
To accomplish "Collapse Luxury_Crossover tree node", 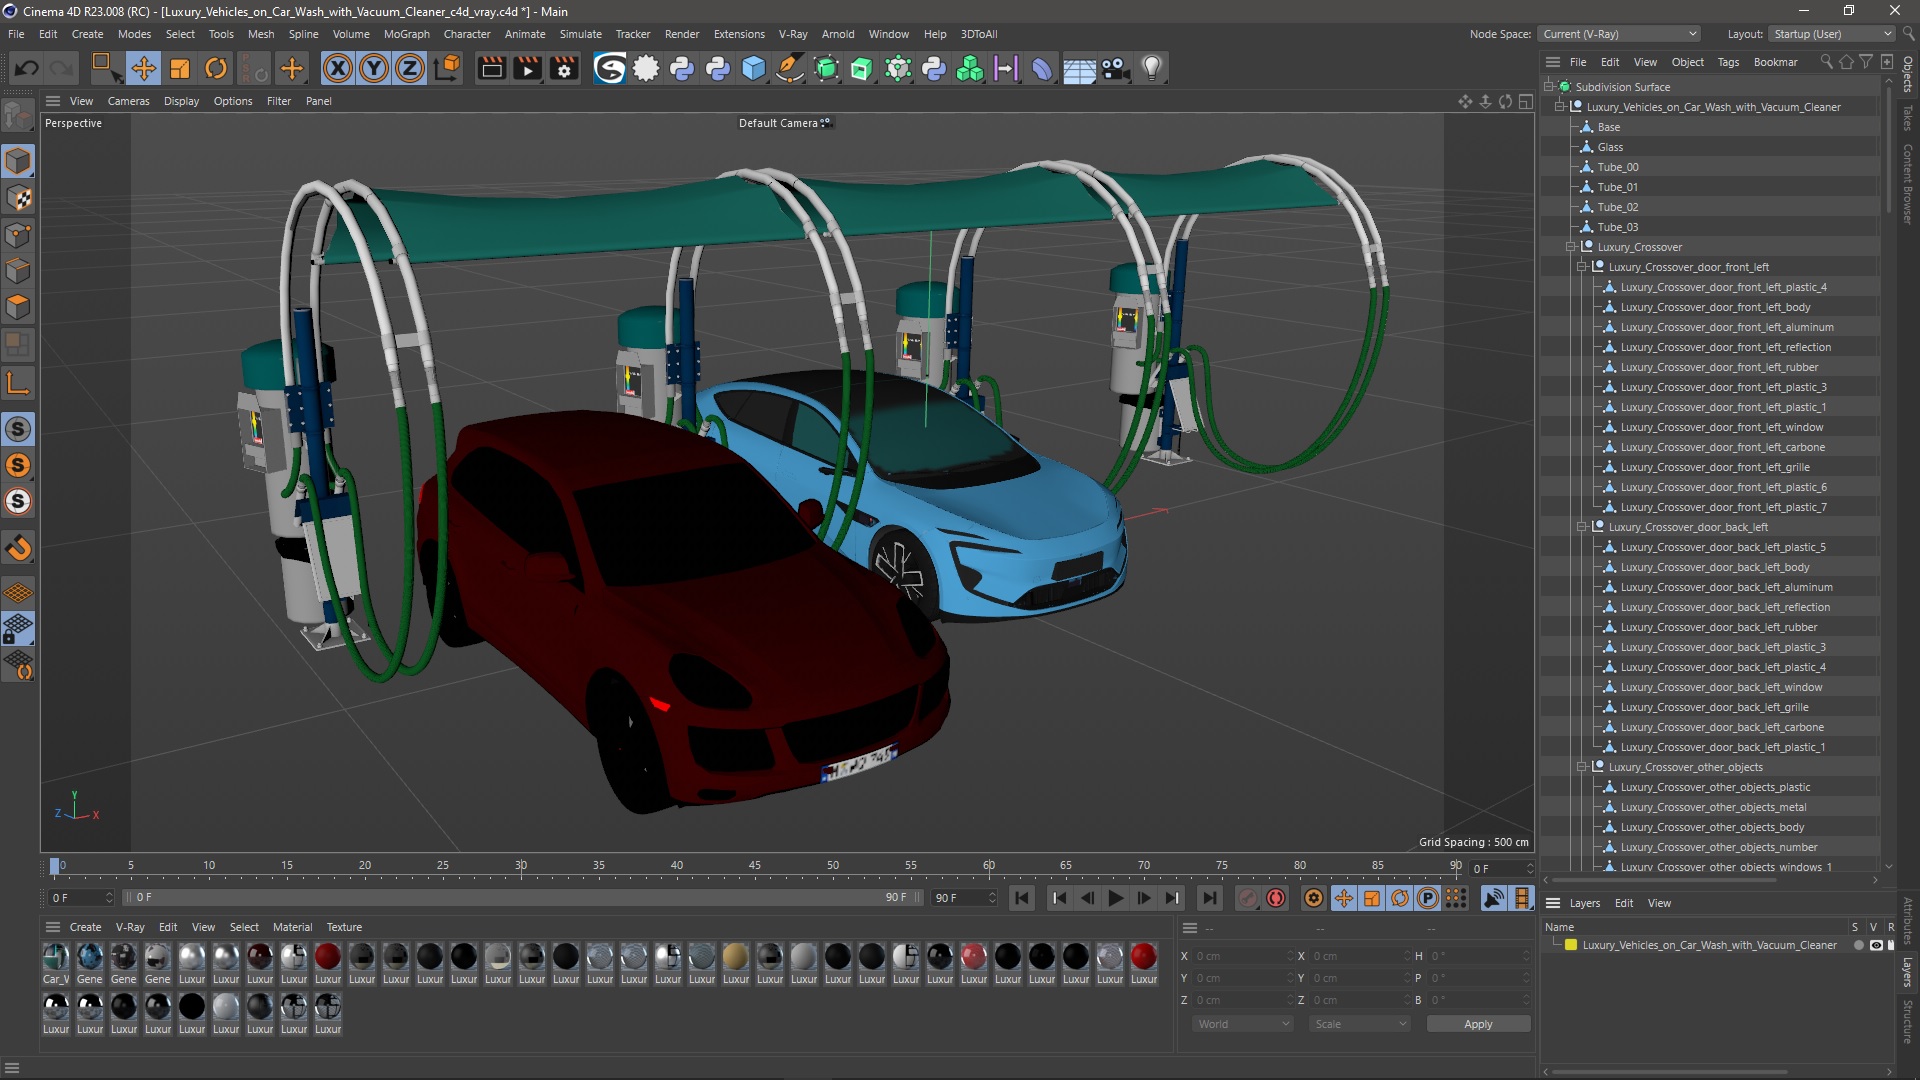I will click(1571, 247).
